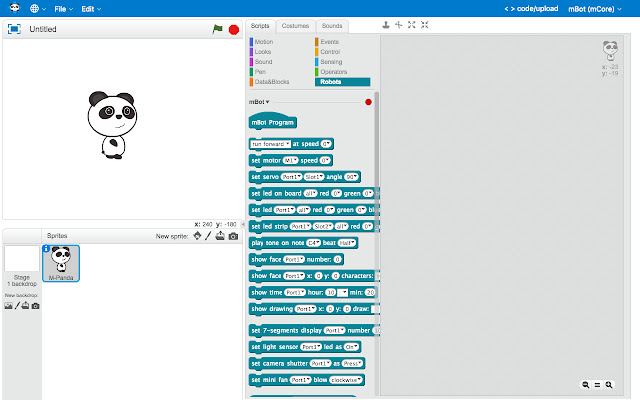
Task: Open the run forward direction dropdown
Action: click(270, 144)
